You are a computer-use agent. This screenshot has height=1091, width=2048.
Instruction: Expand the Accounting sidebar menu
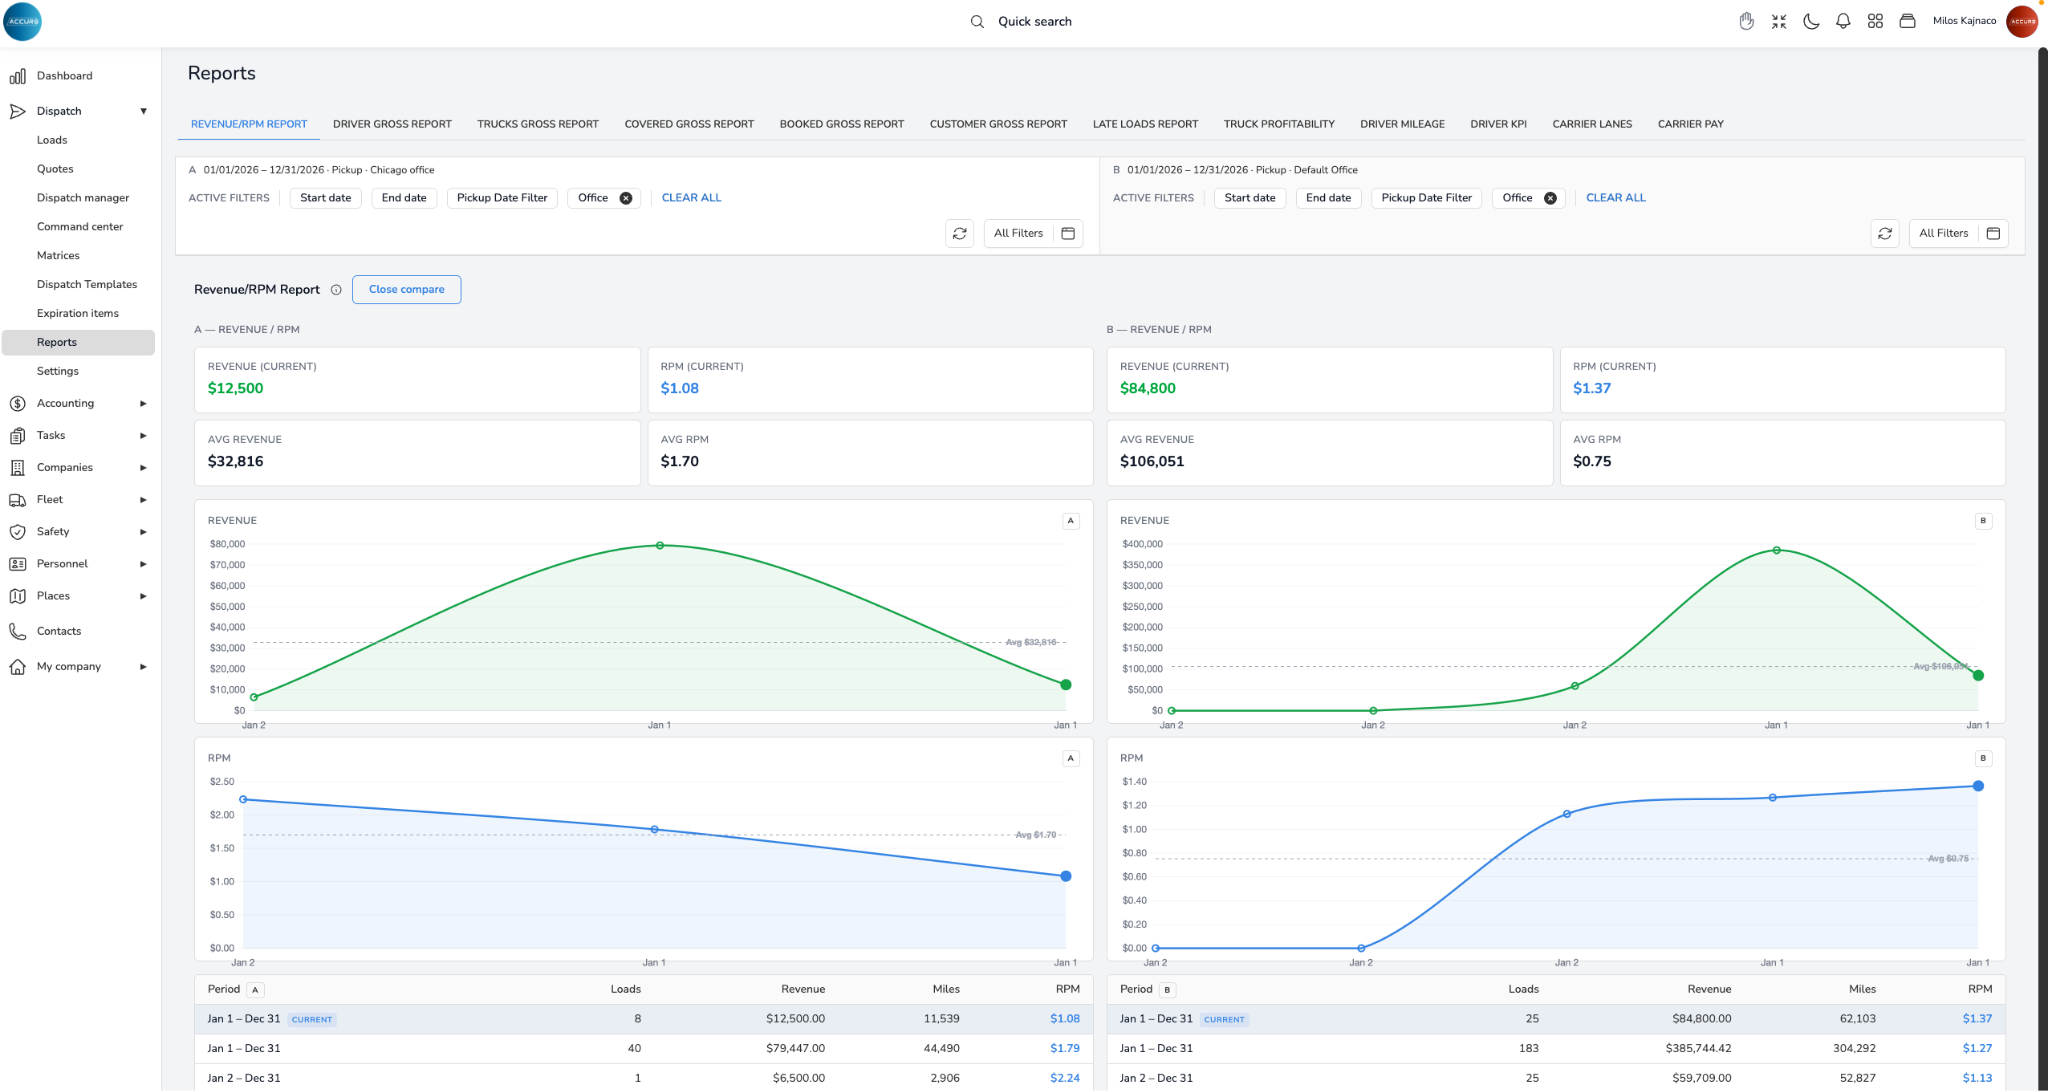pos(143,403)
